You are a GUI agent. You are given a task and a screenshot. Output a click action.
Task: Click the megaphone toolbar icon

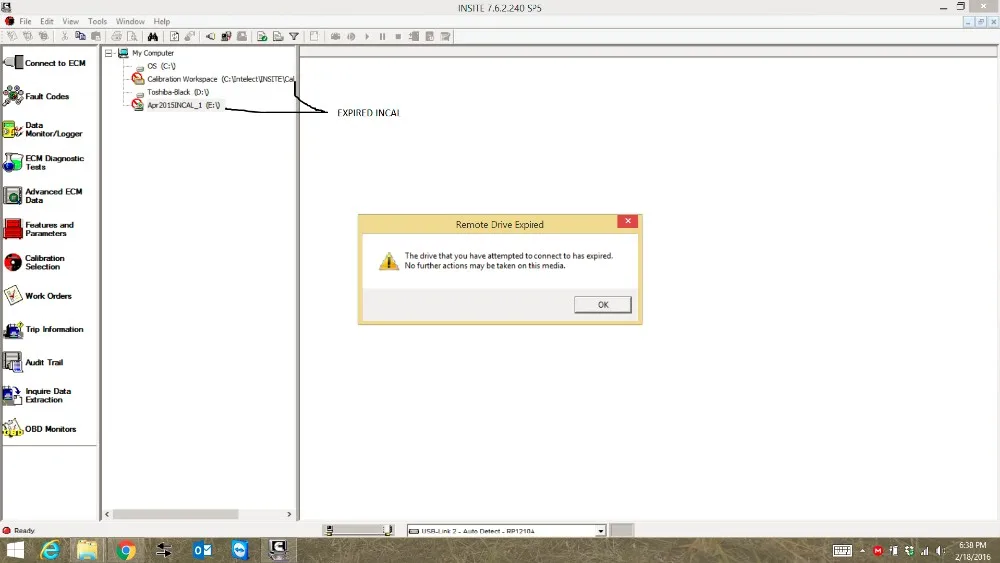[210, 36]
